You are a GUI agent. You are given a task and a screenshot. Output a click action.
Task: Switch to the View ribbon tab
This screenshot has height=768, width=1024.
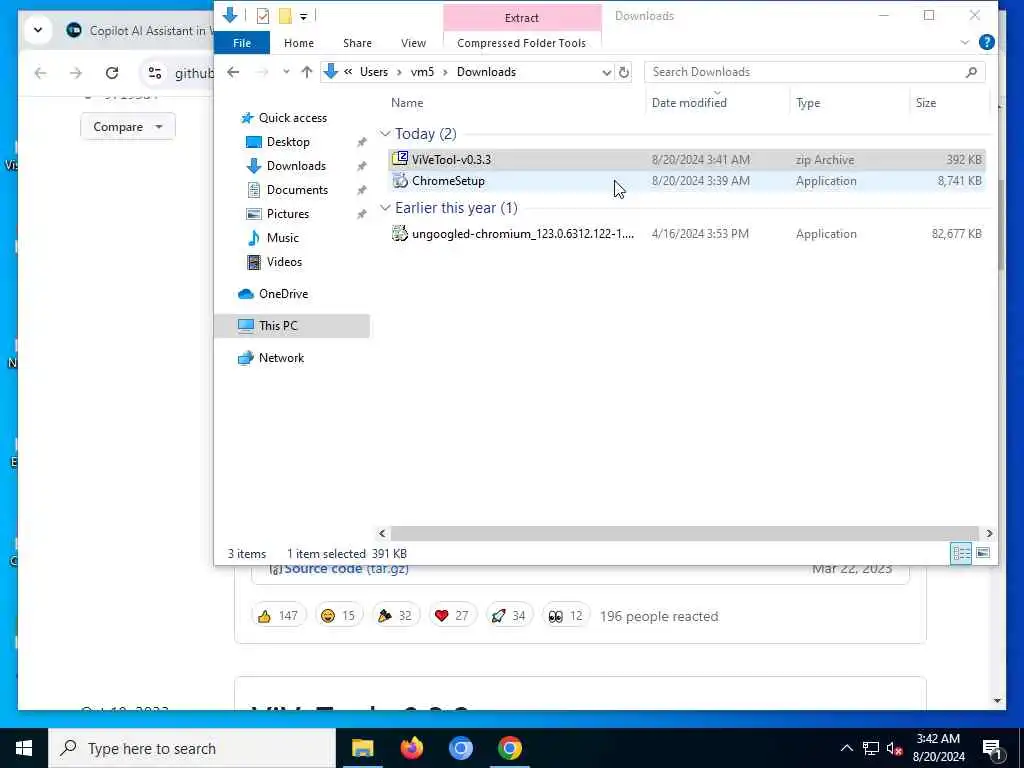pos(413,43)
